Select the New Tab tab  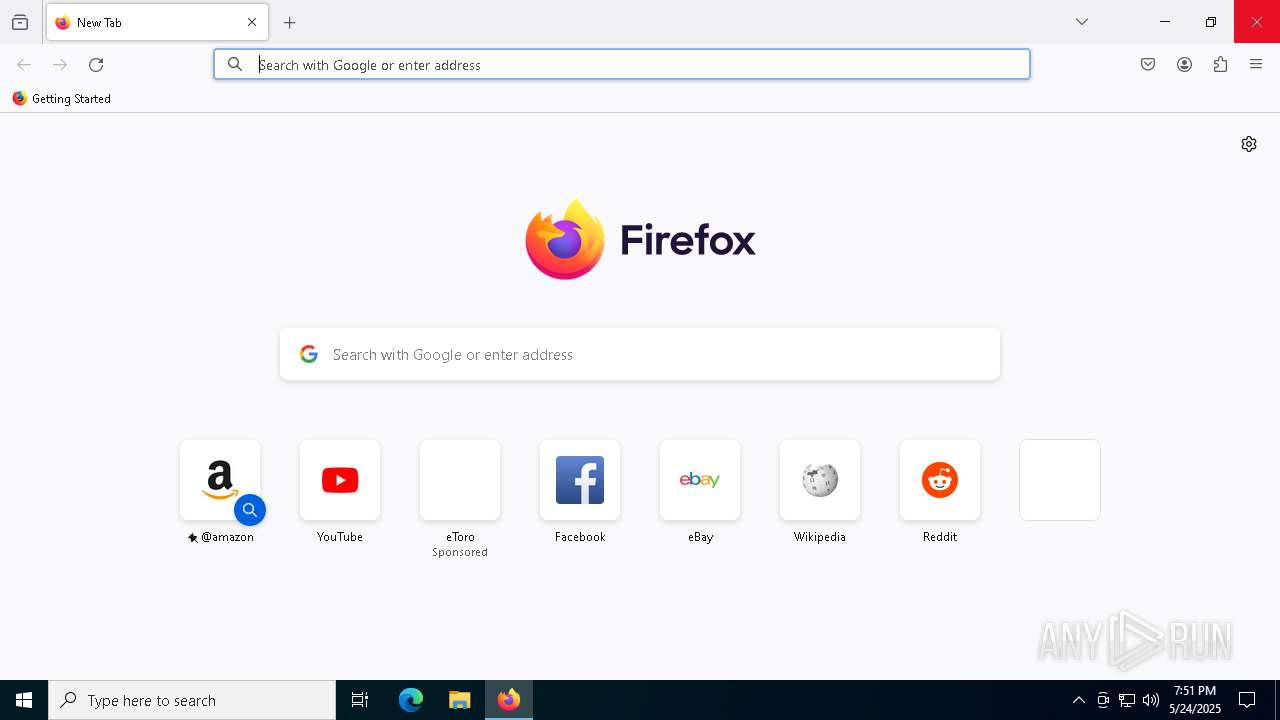(x=157, y=22)
